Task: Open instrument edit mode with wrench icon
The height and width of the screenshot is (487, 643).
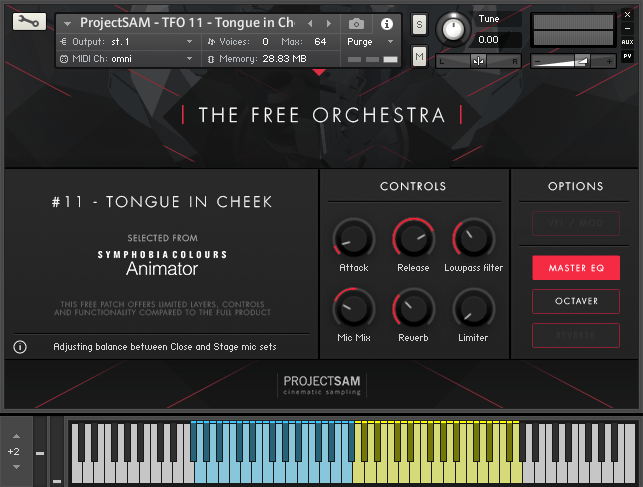Action: coord(29,21)
